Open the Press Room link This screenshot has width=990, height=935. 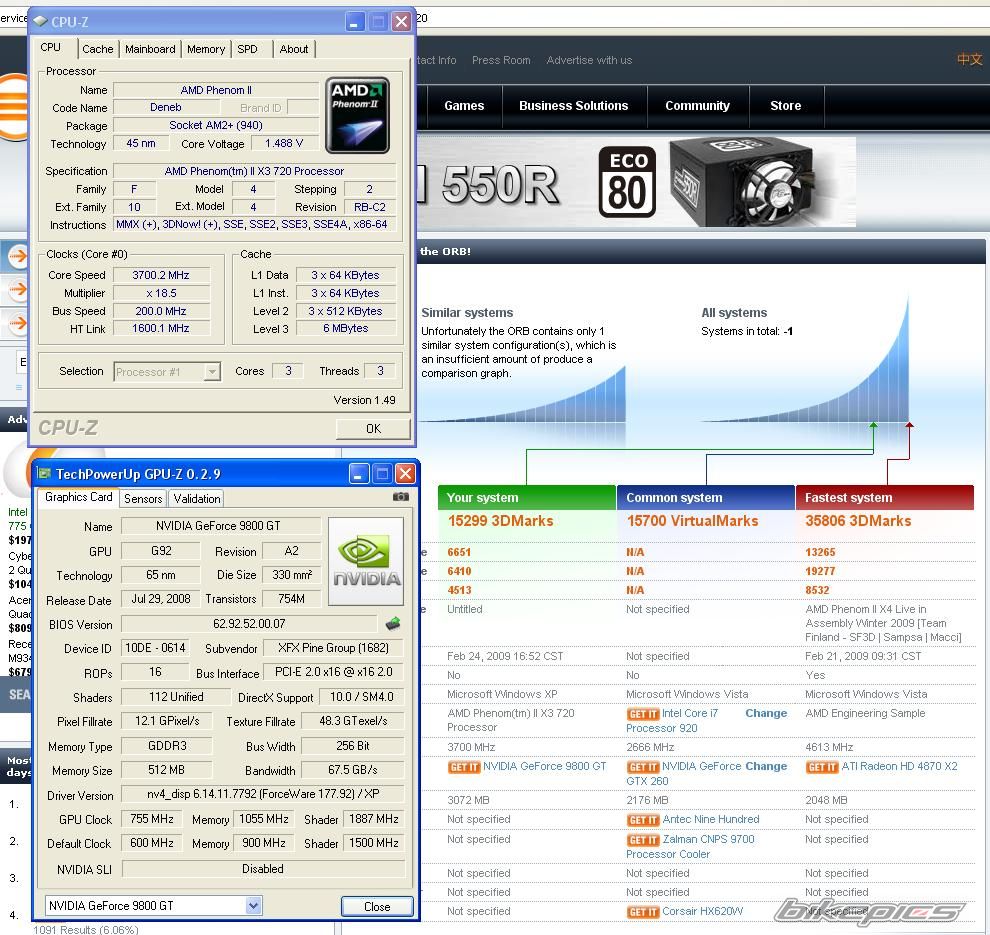pos(501,61)
